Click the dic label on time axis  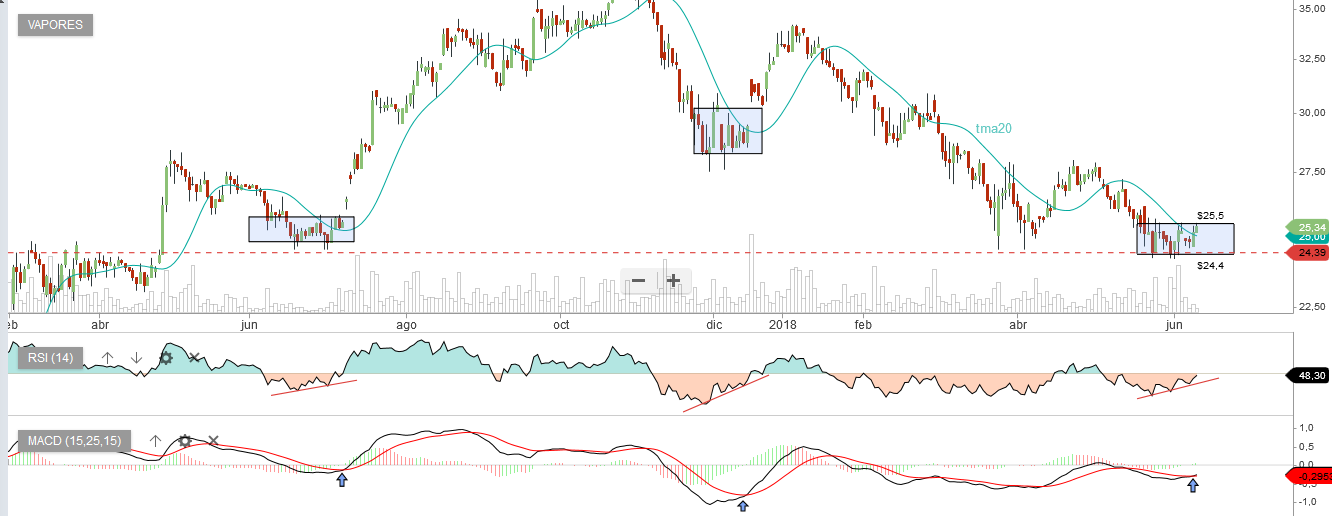[714, 325]
